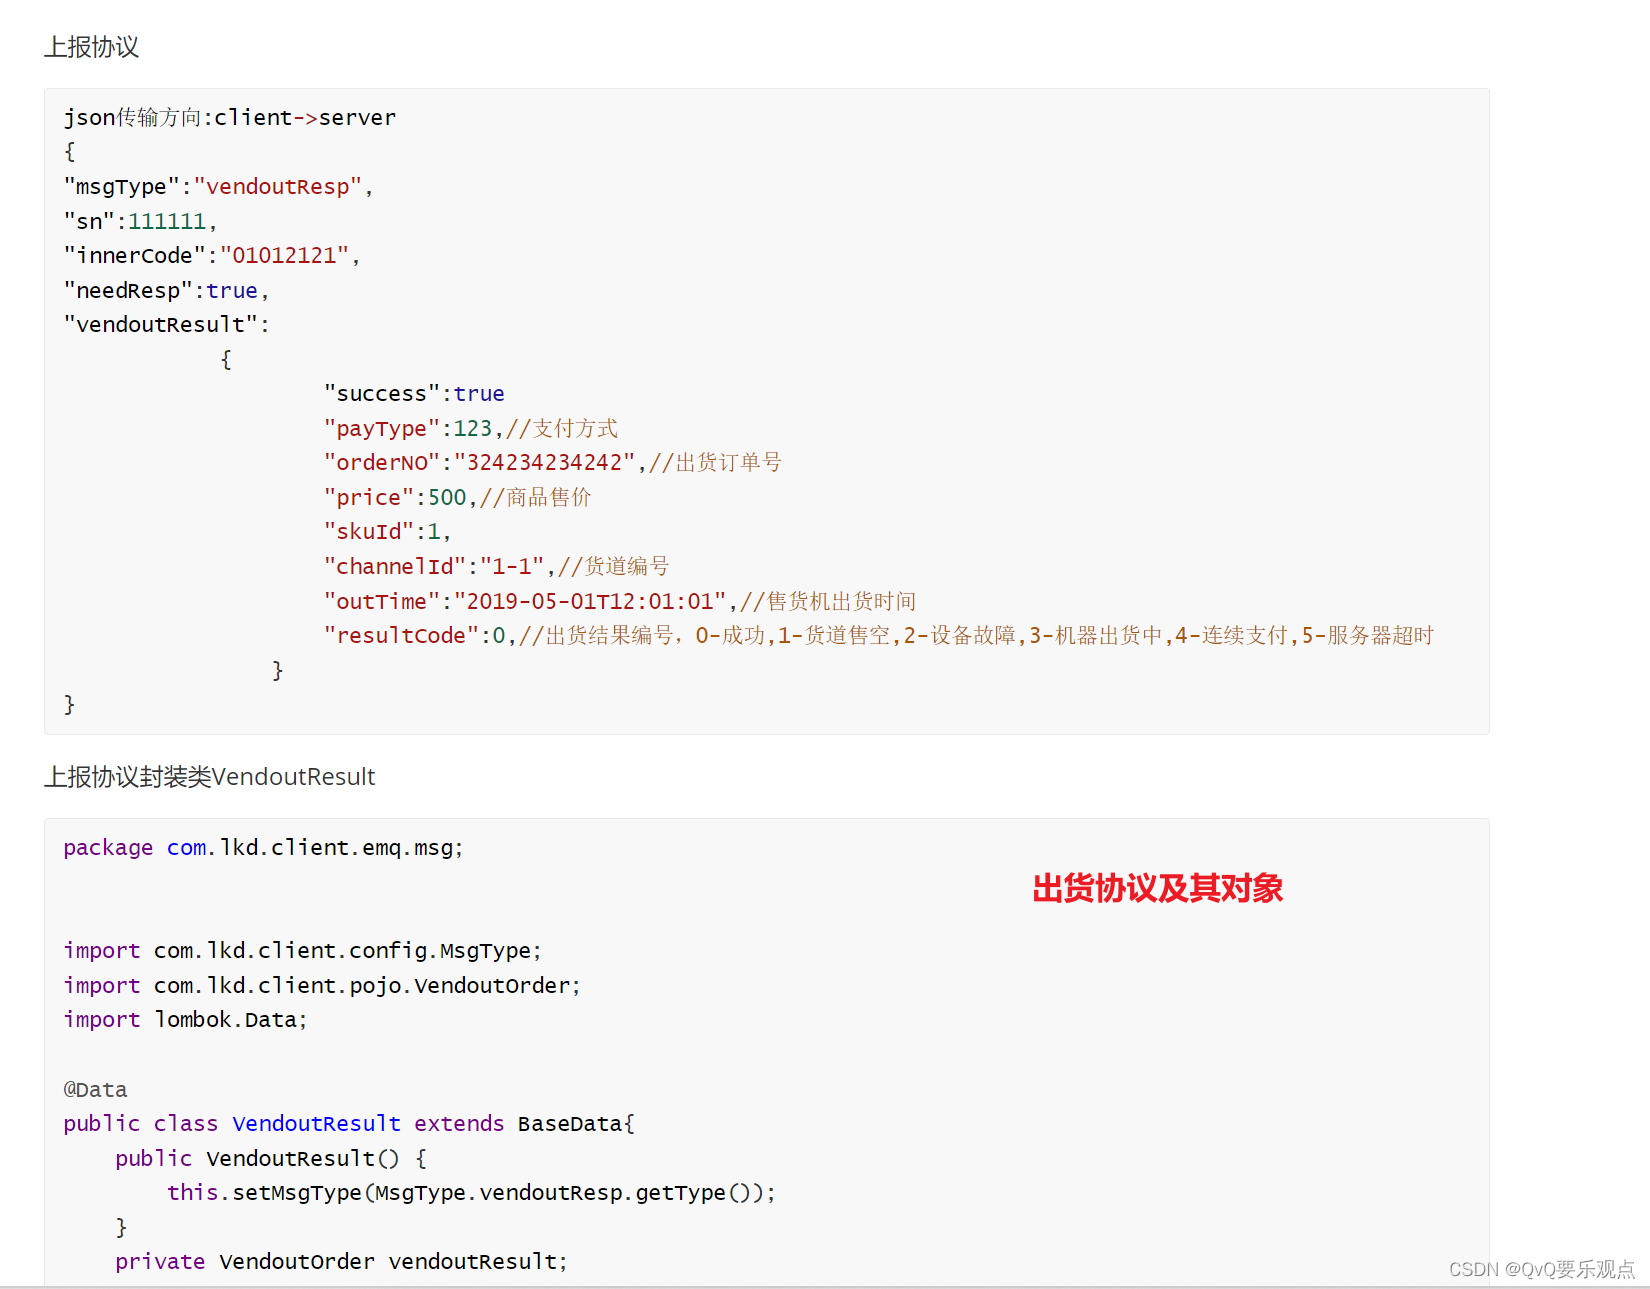Click the public class VendoutResult declaration
Image resolution: width=1650 pixels, height=1289 pixels.
coord(349,1124)
